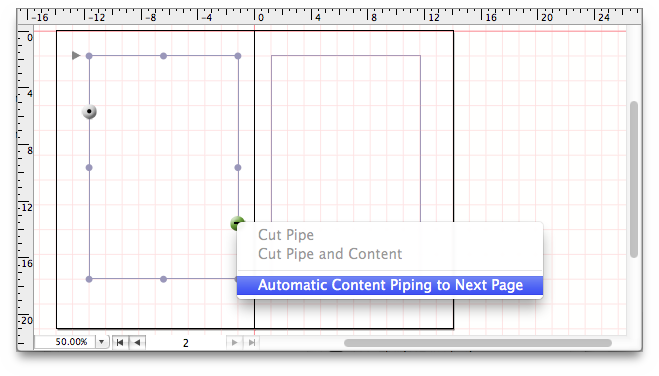Open the zoom percentage dropdown arrow
The width and height of the screenshot is (659, 376).
[101, 342]
